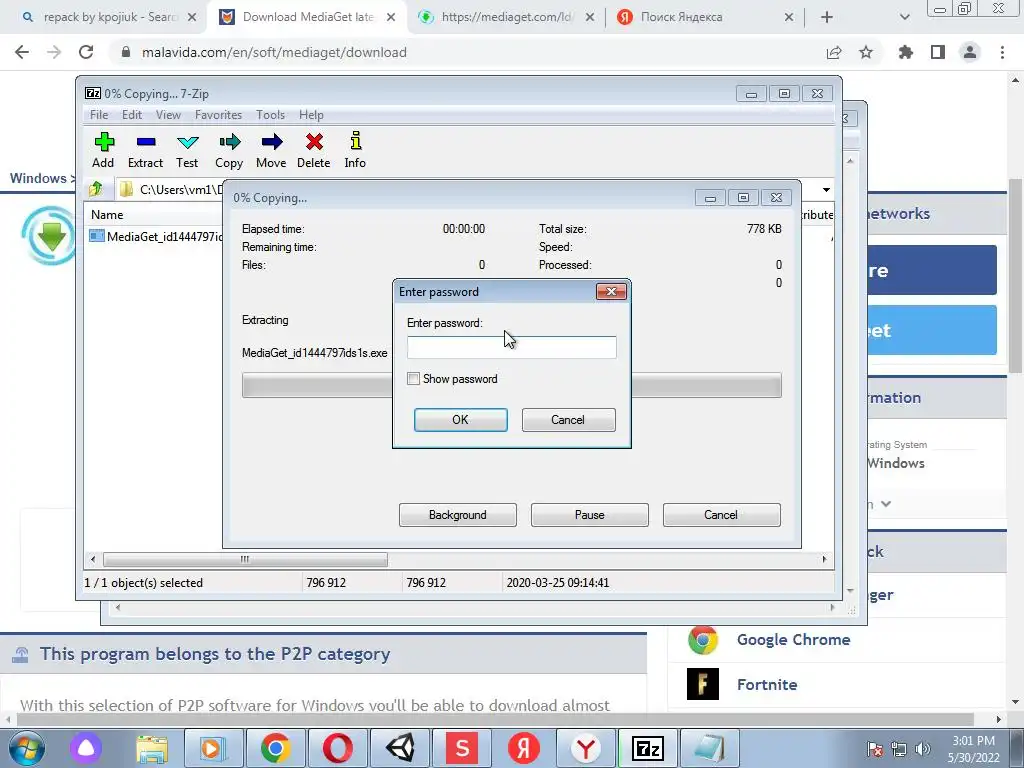Open the Chrome tab search chevron
Screen dimensions: 1024x768
(904, 17)
